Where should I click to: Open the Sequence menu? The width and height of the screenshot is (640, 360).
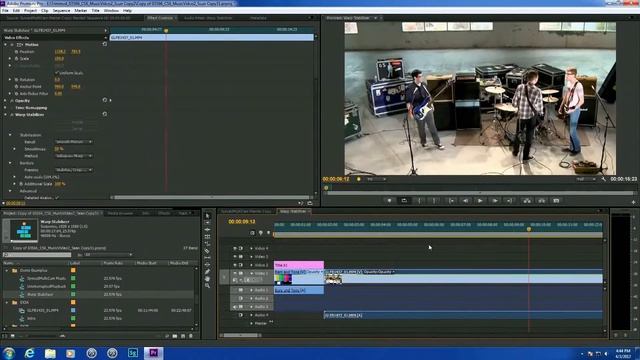[x=61, y=10]
